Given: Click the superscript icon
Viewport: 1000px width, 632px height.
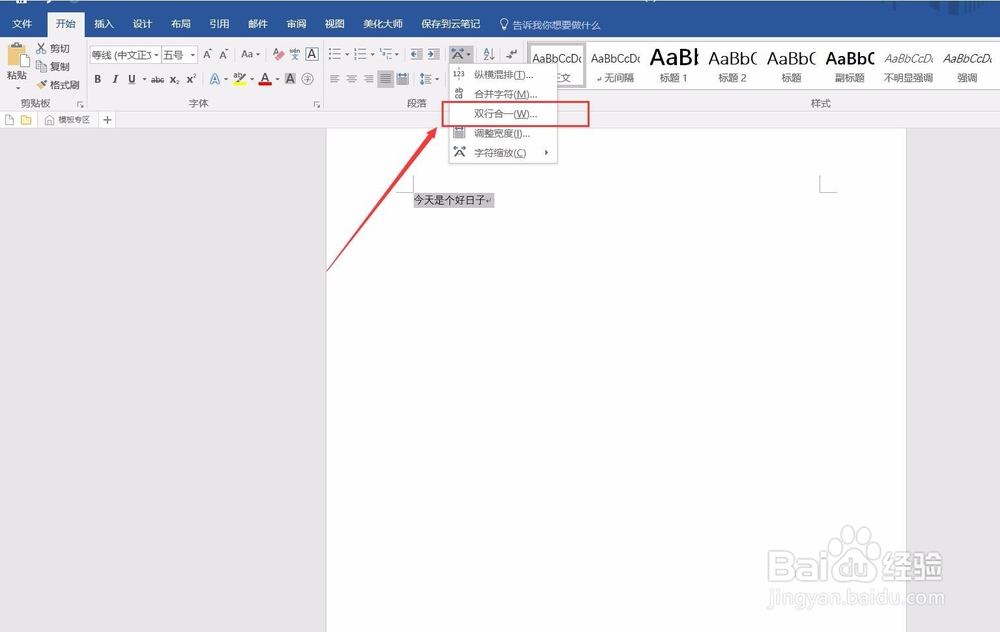Looking at the screenshot, I should tap(190, 79).
